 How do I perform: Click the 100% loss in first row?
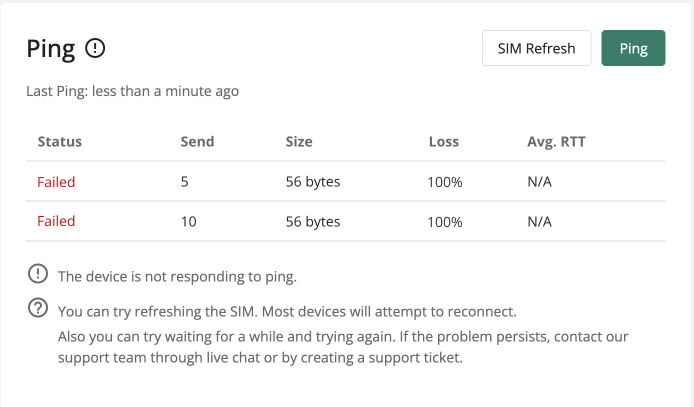pyautogui.click(x=445, y=182)
